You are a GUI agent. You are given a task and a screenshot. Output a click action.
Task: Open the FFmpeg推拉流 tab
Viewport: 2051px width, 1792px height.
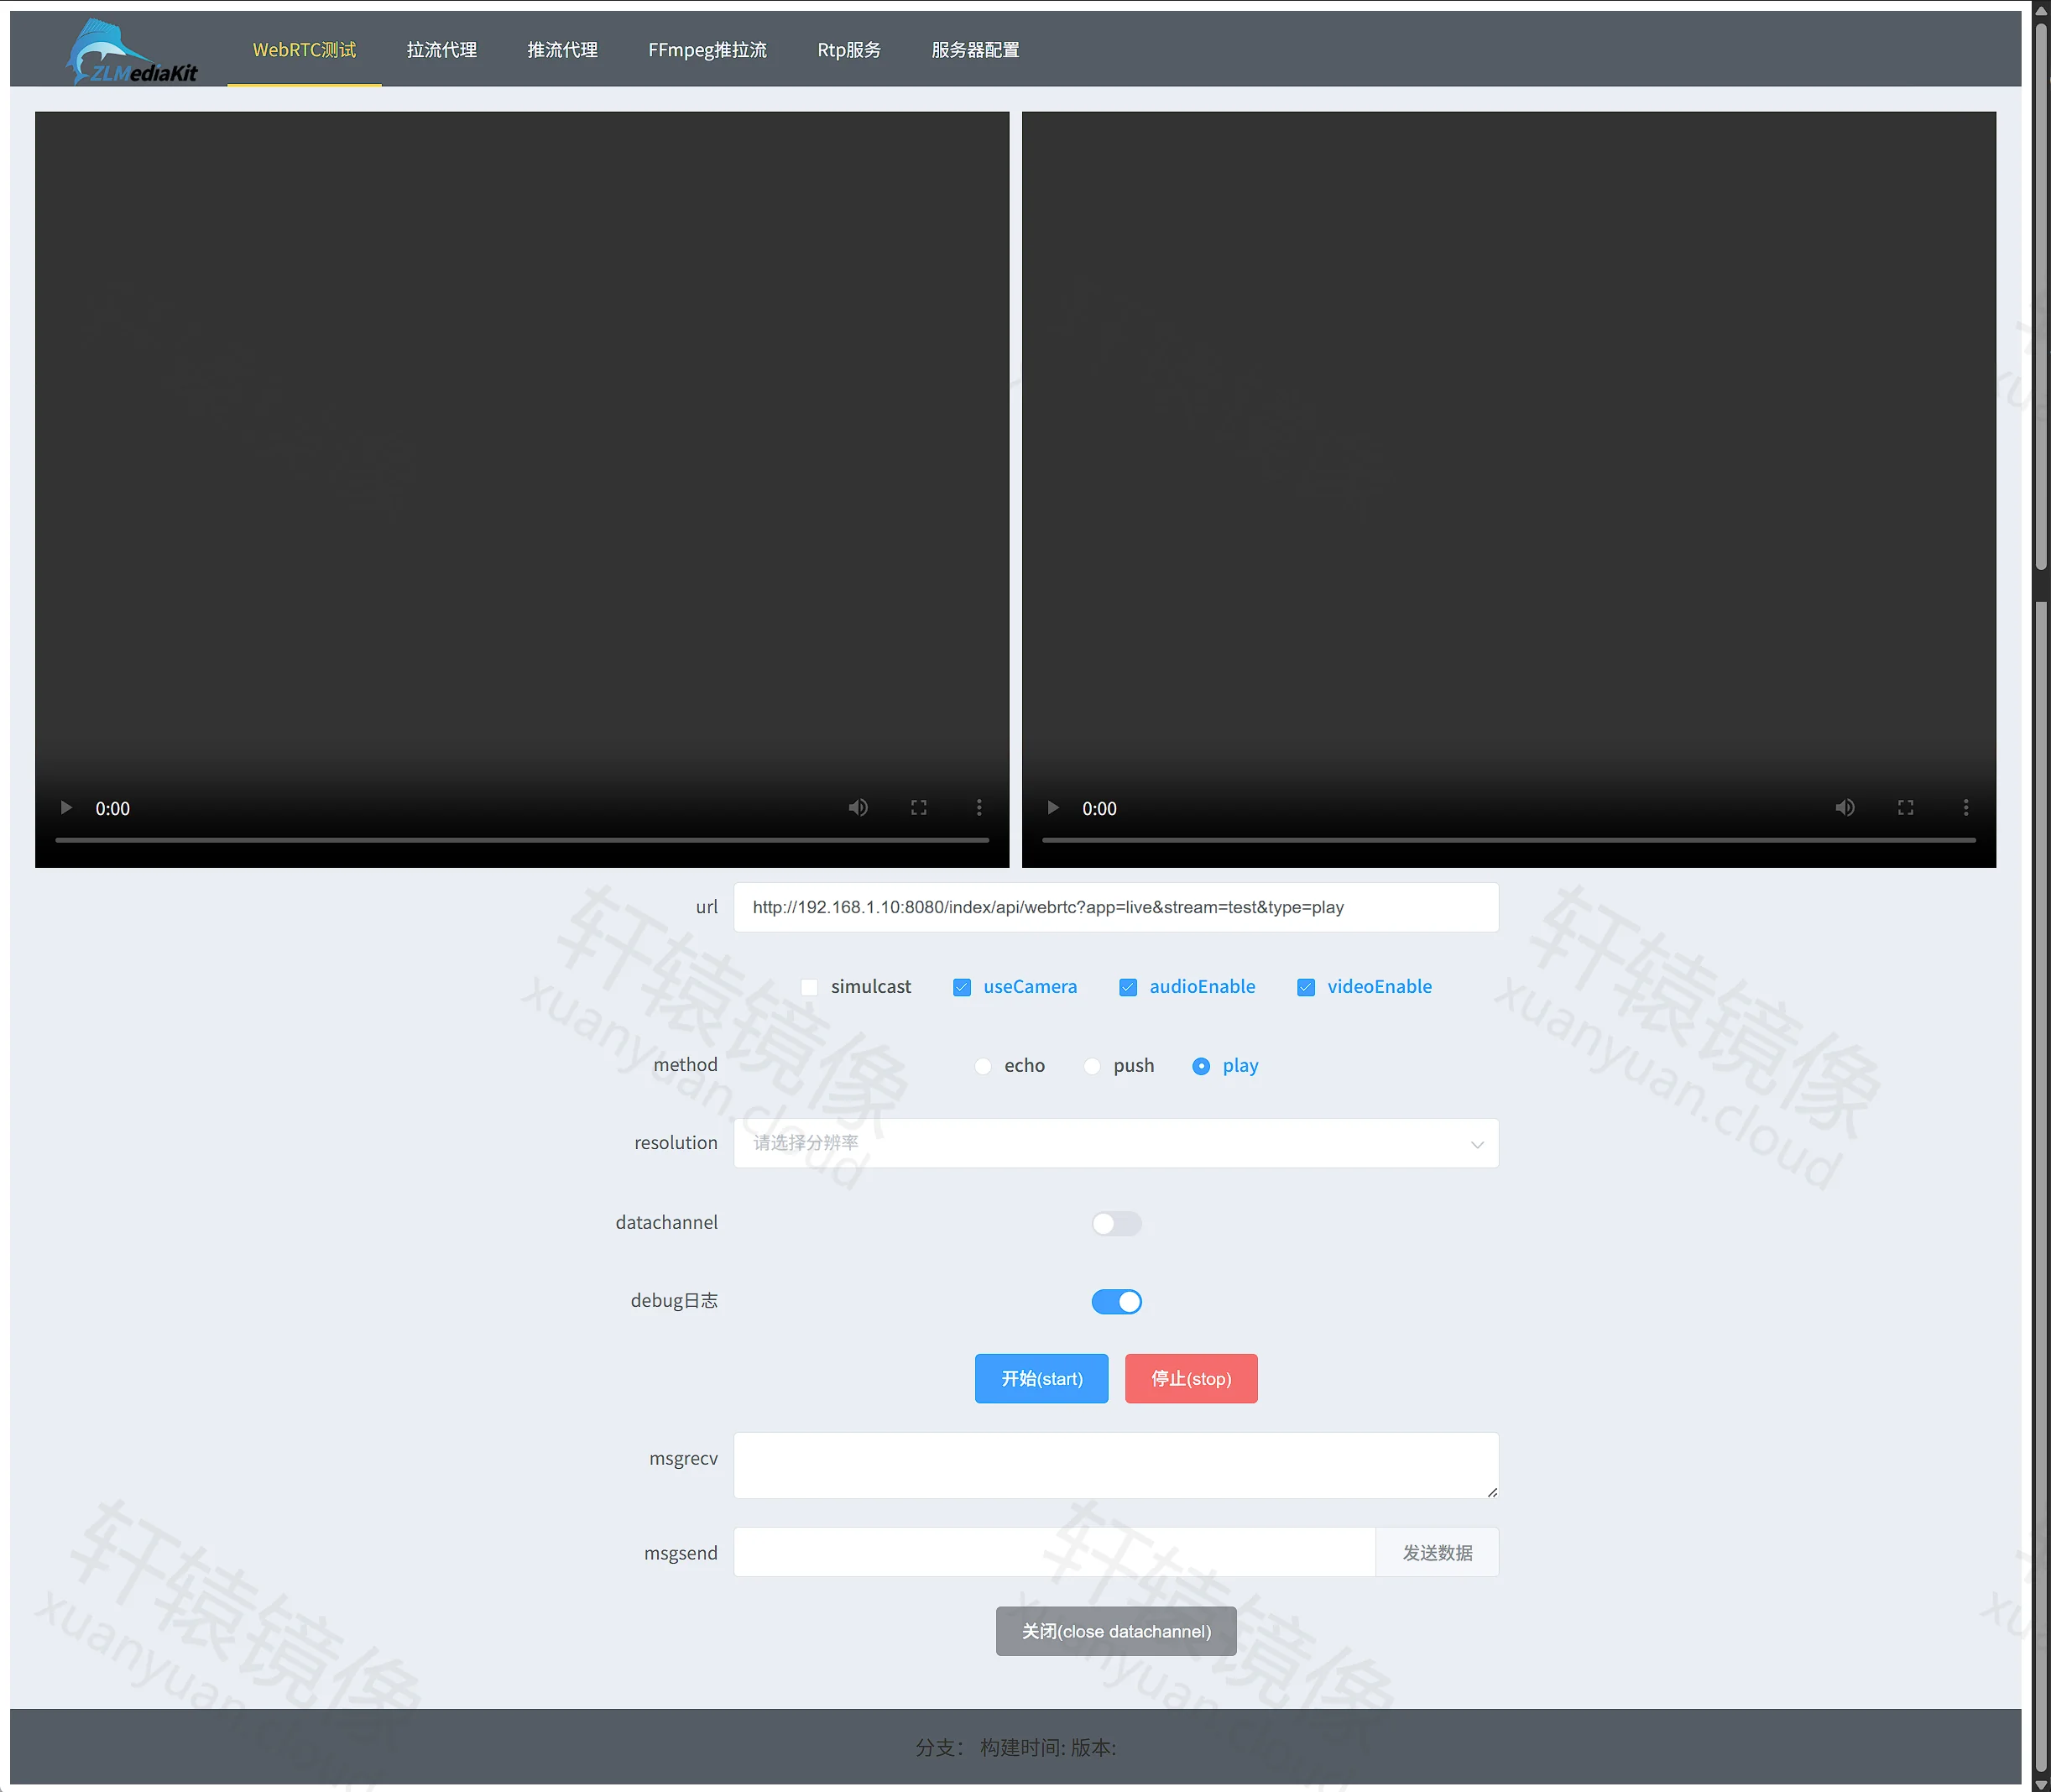[708, 50]
